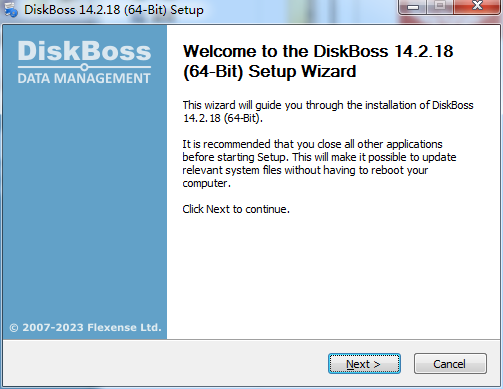Click the DiskBoss Data Management logo
503x389 pixels.
point(84,62)
